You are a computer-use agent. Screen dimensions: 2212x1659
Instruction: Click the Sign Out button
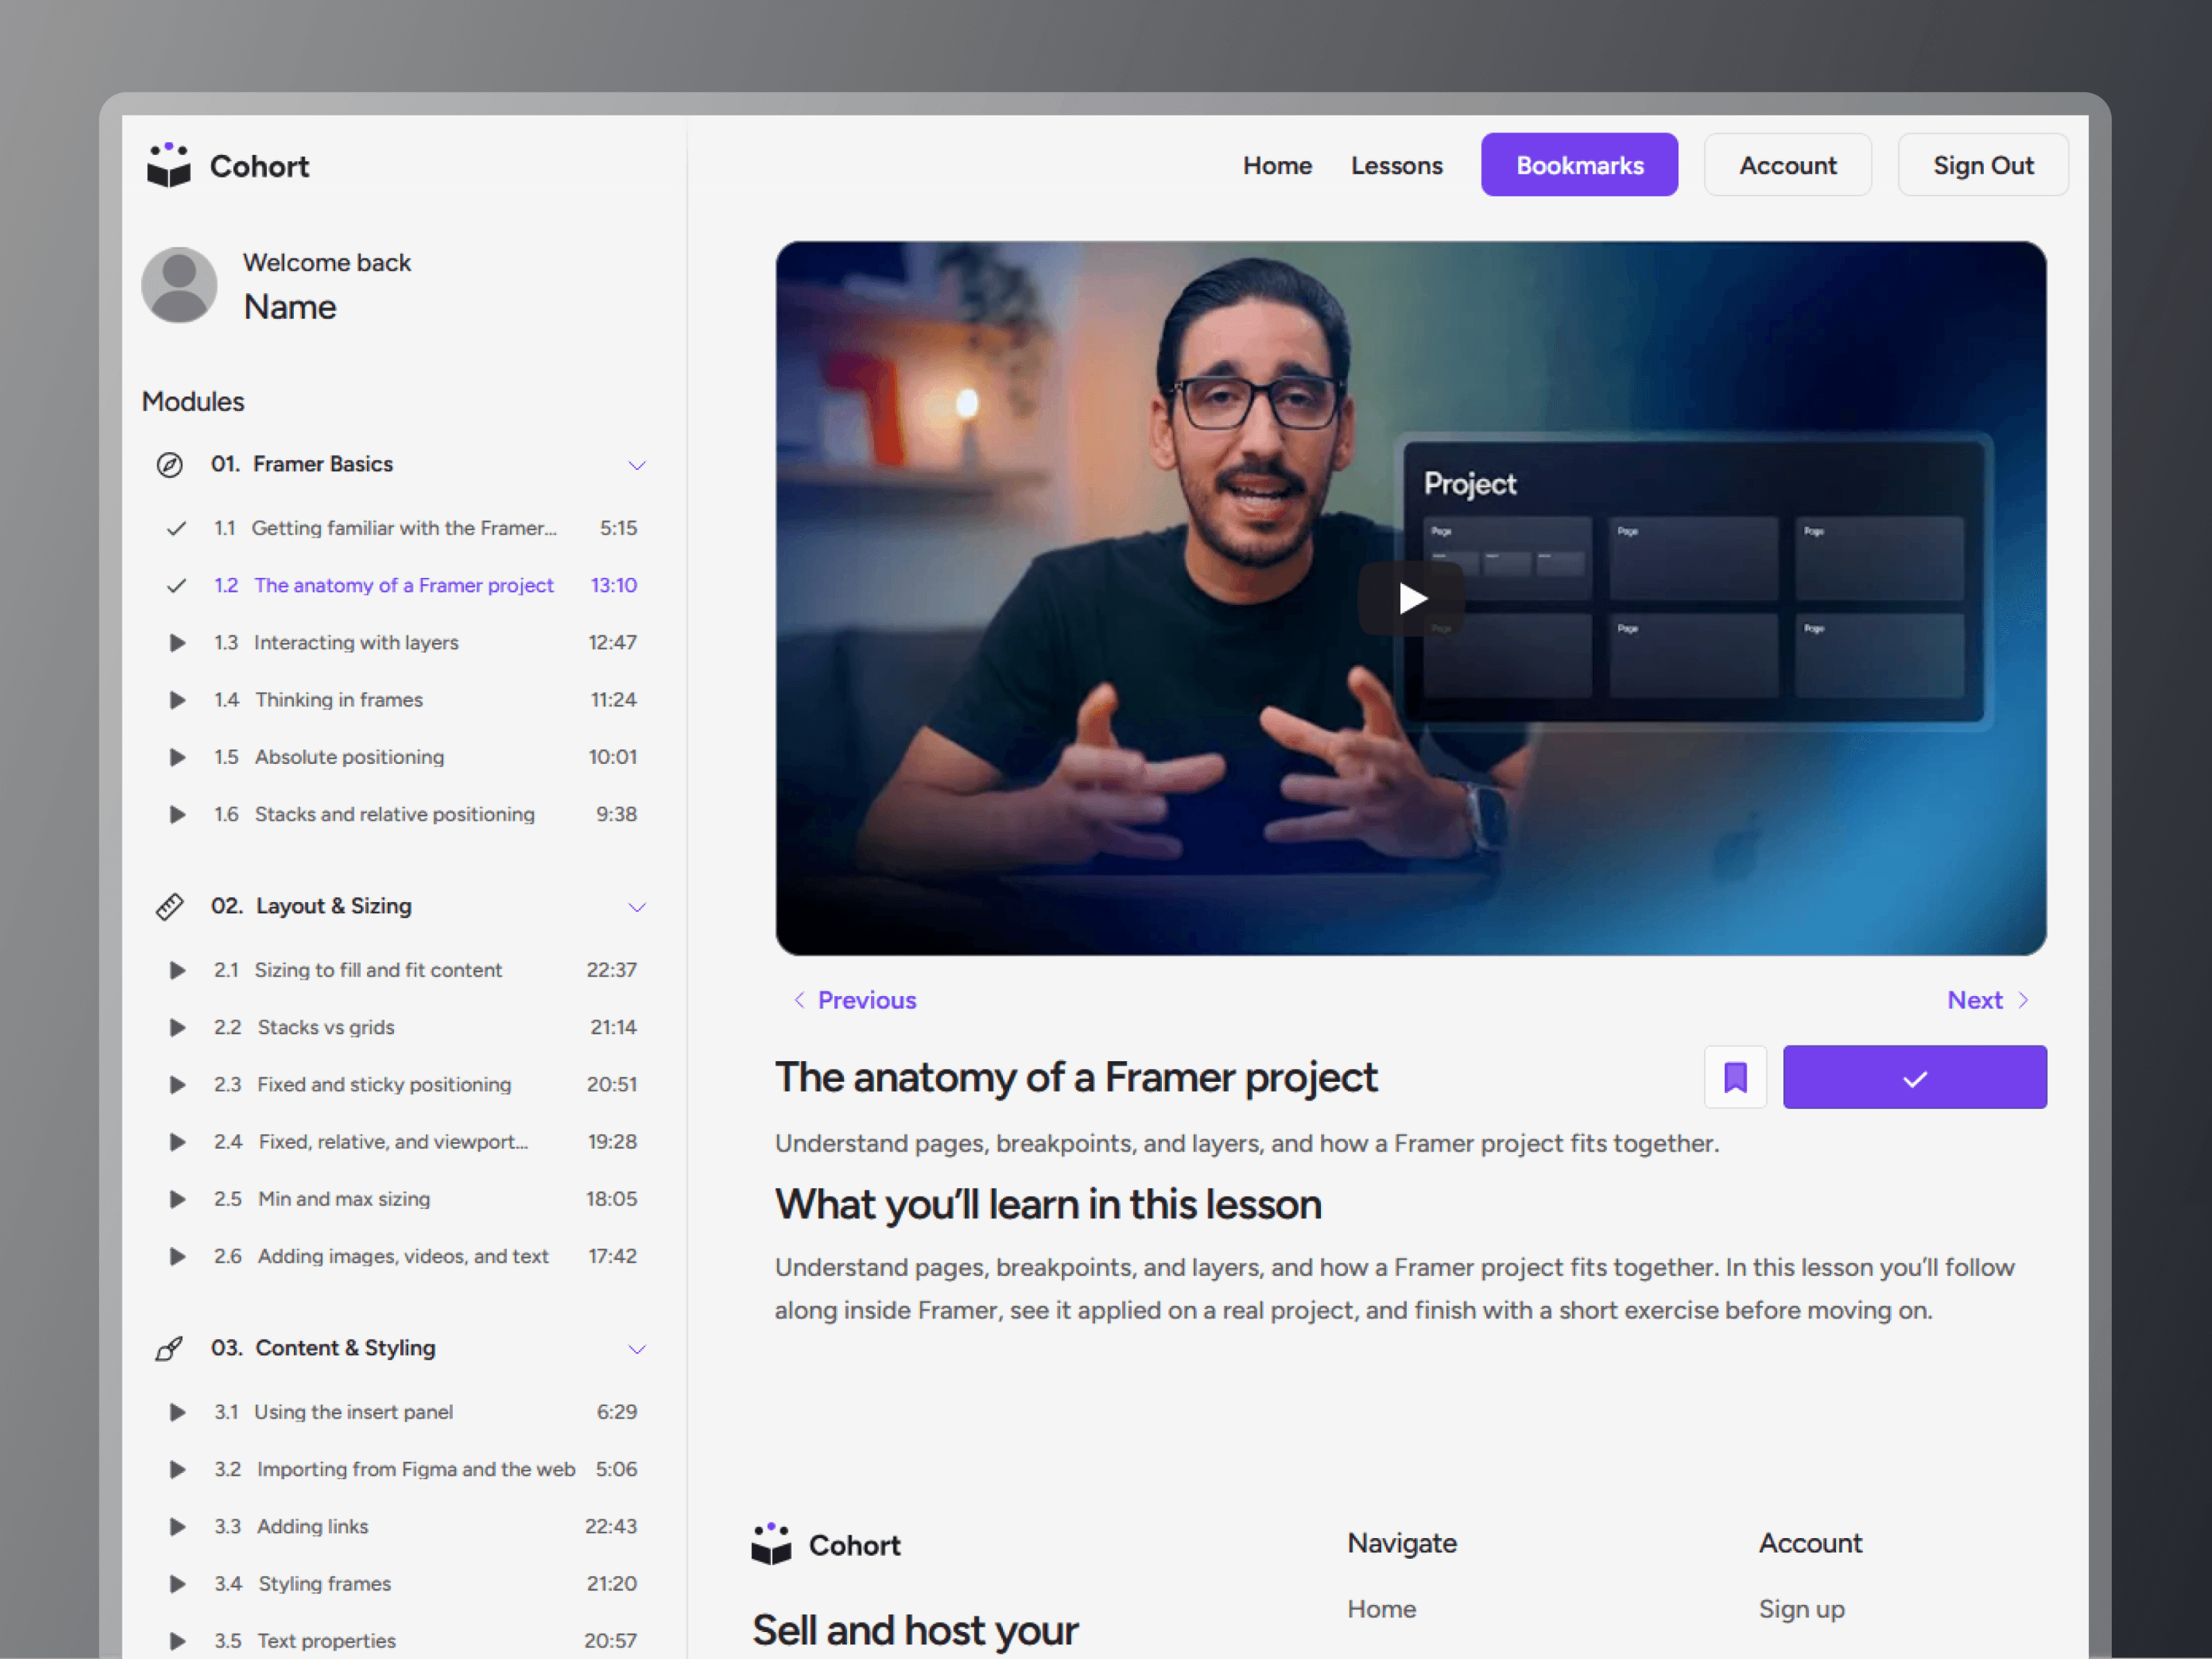click(1982, 165)
